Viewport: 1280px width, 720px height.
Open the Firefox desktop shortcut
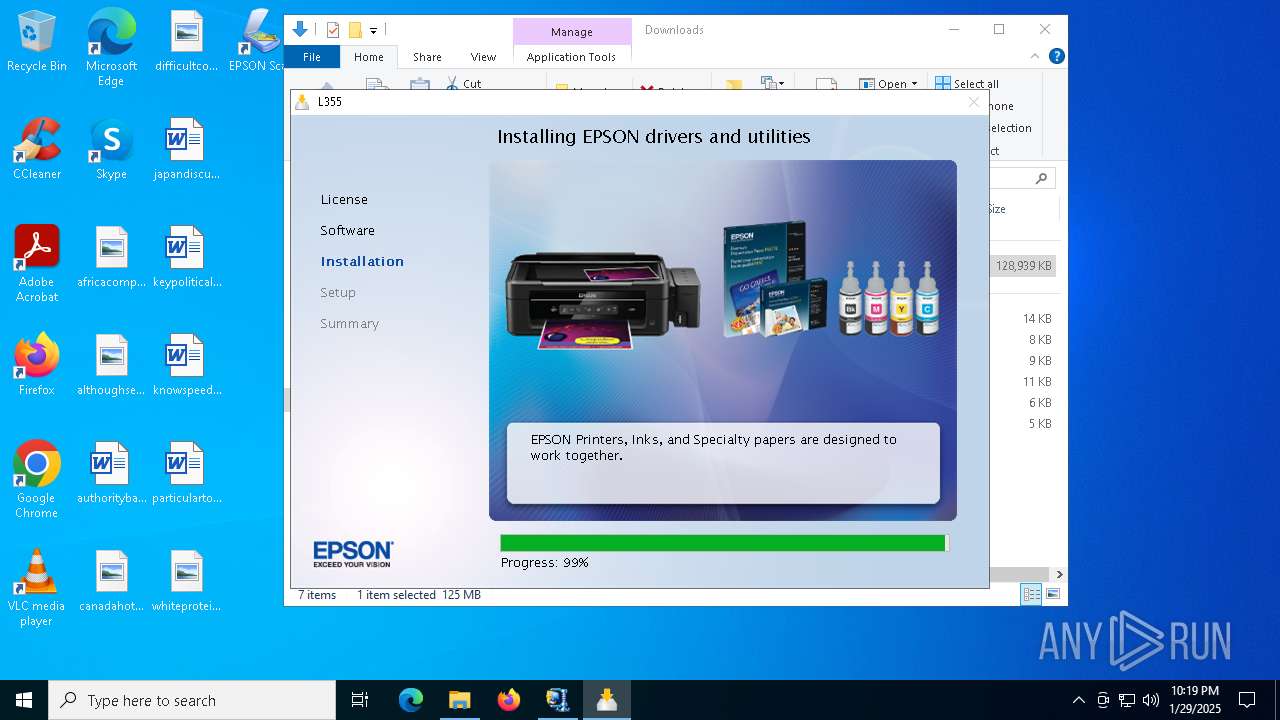point(37,365)
